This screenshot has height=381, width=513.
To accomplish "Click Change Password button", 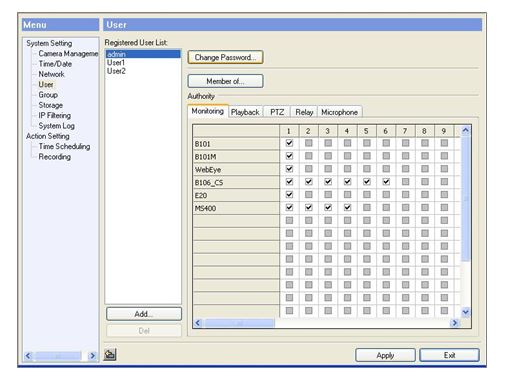I will click(x=225, y=57).
